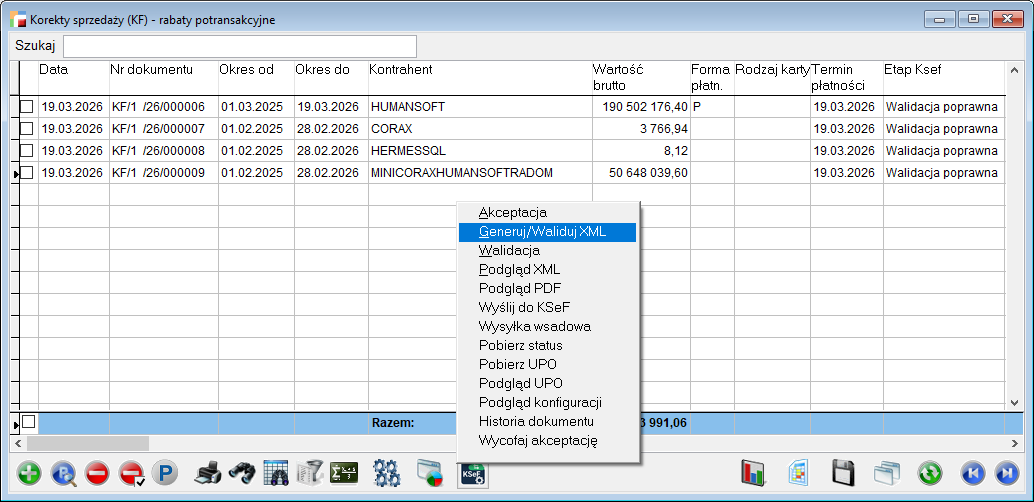Viewport: 1034px width, 502px height.
Task: Click the green plus add document icon
Action: pos(30,473)
